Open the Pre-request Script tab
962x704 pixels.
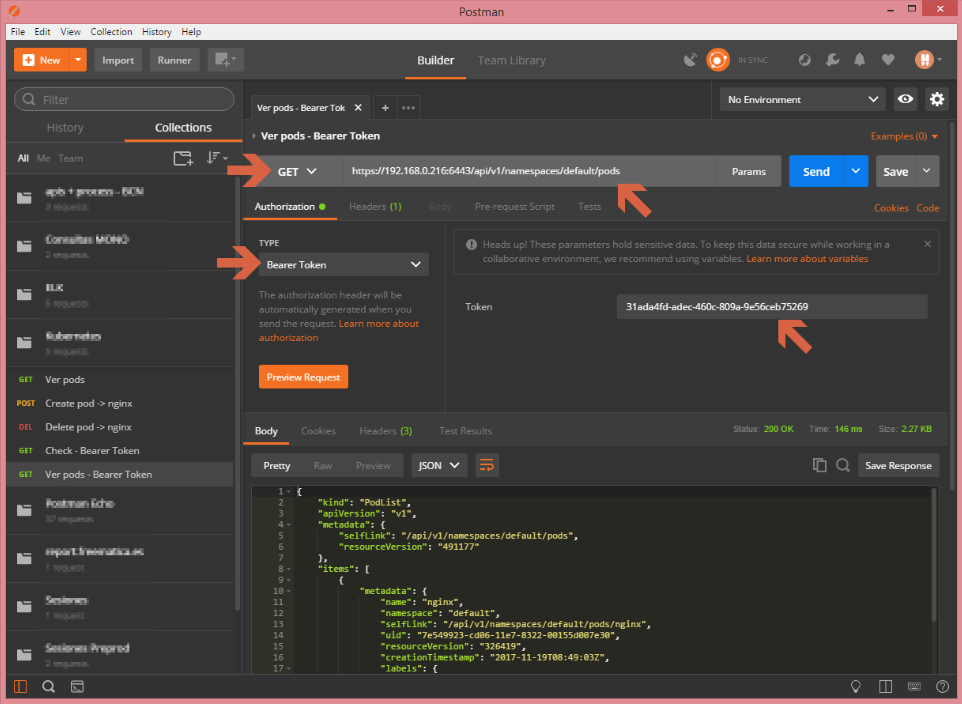pyautogui.click(x=514, y=207)
